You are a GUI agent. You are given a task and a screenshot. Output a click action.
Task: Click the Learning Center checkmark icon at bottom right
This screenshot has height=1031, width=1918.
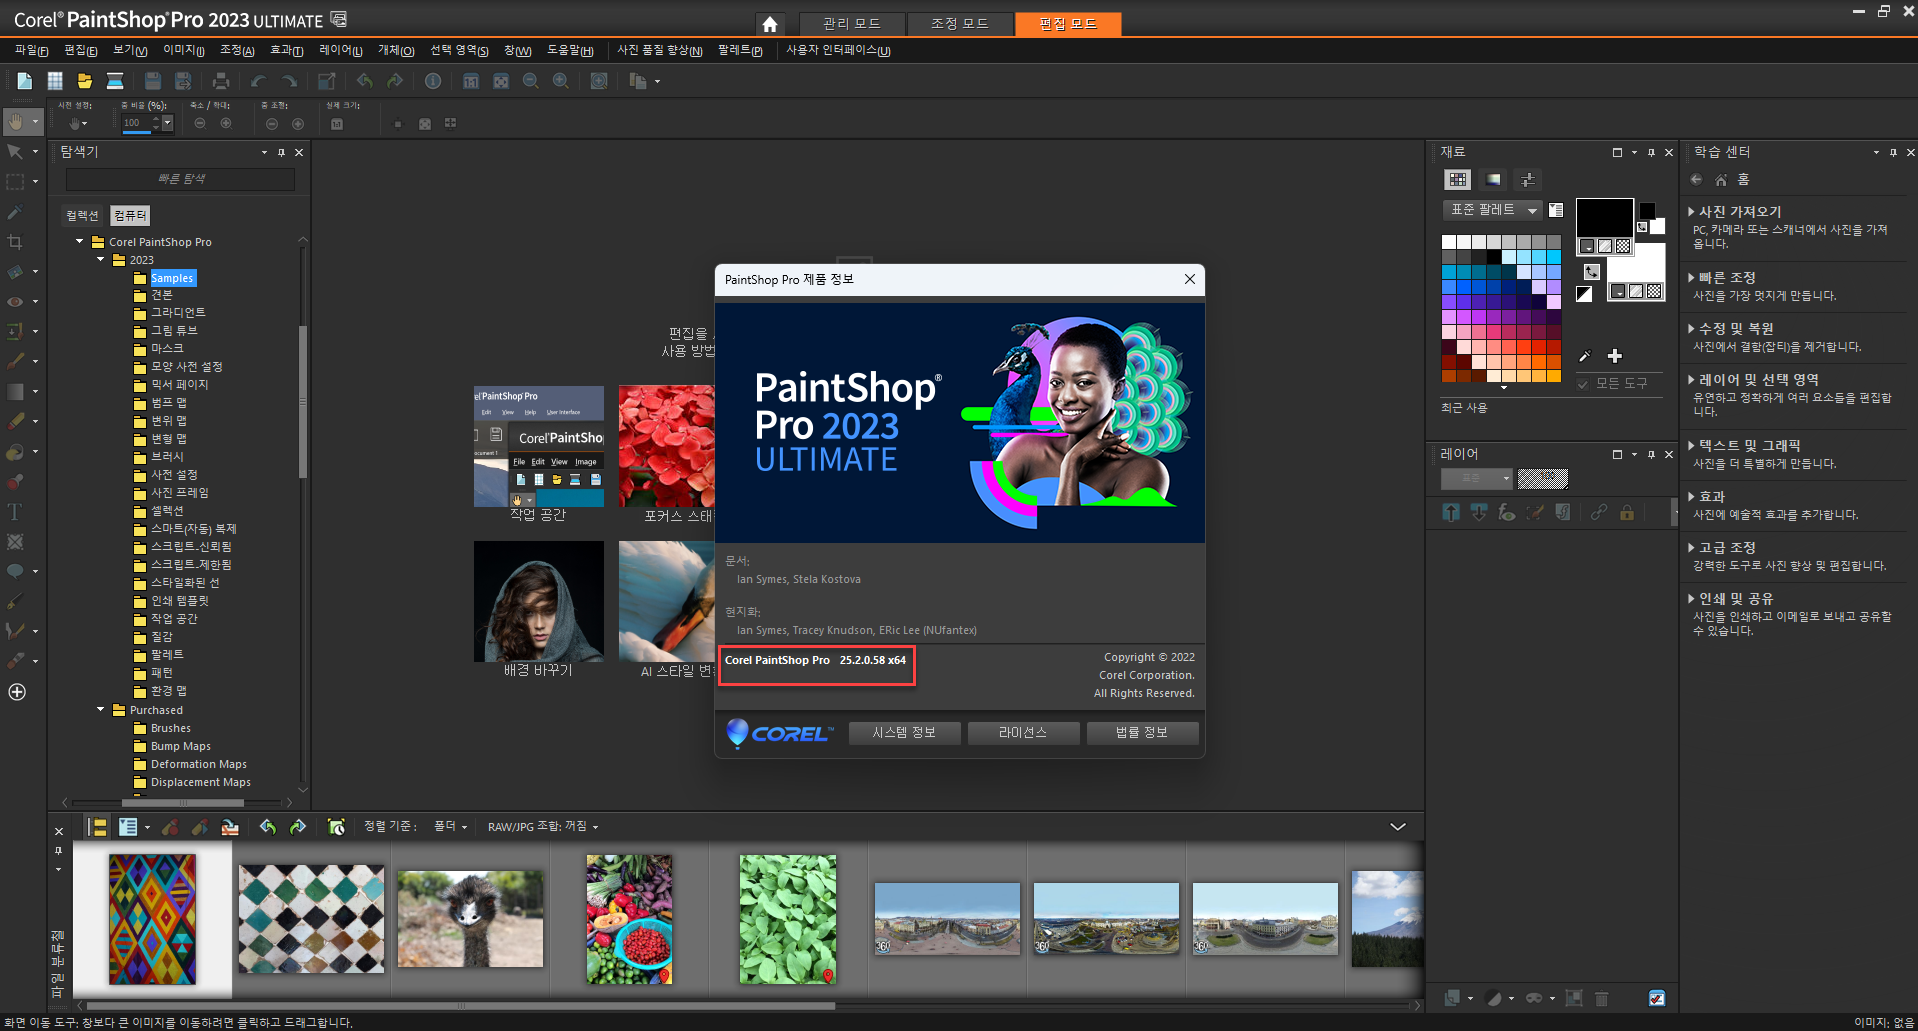click(1657, 998)
